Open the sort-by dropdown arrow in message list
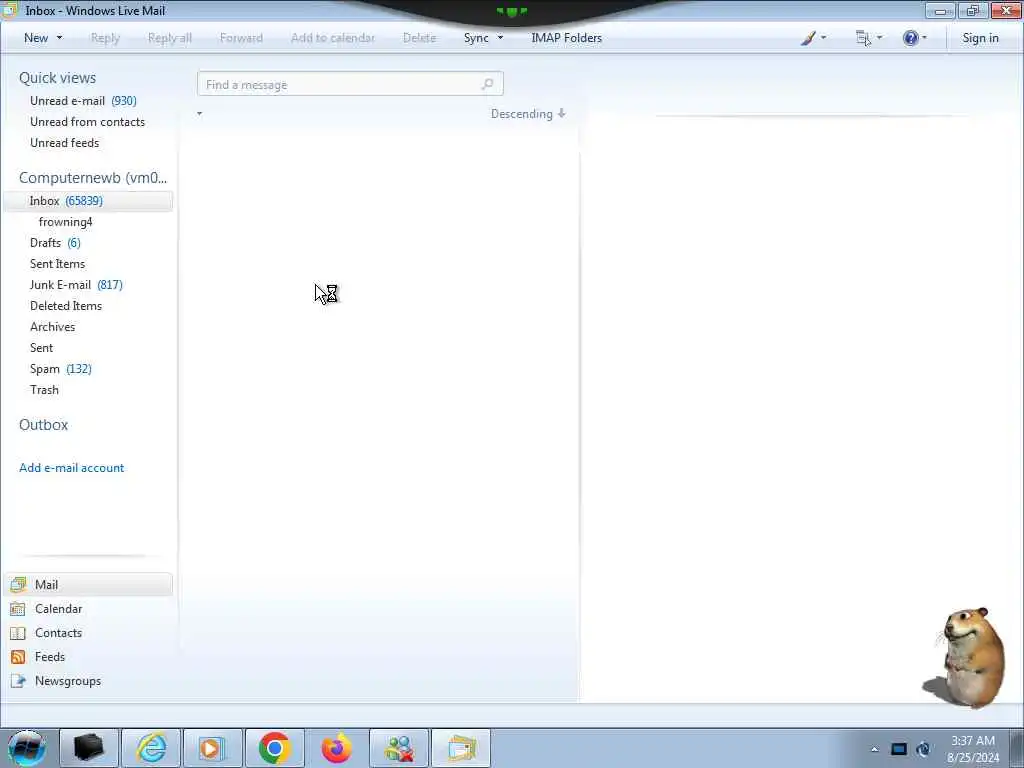The width and height of the screenshot is (1024, 768). 200,114
